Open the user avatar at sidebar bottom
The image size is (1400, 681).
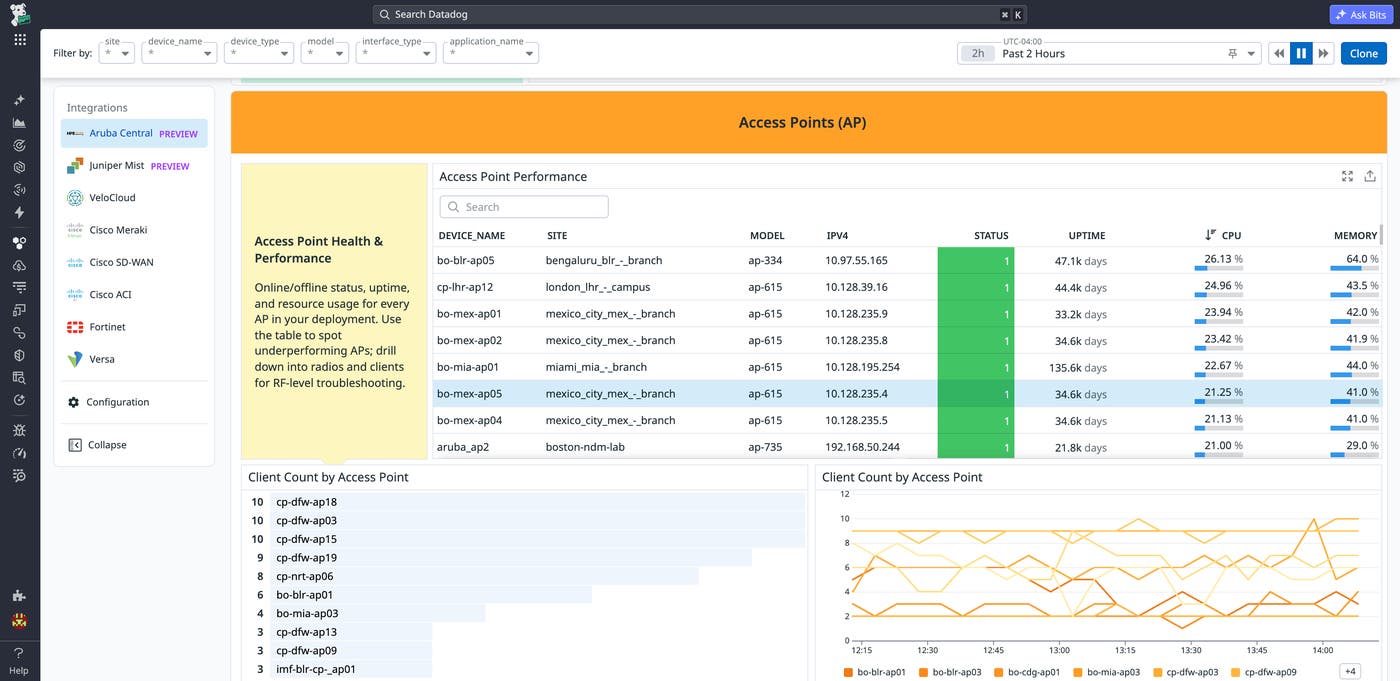pos(19,620)
